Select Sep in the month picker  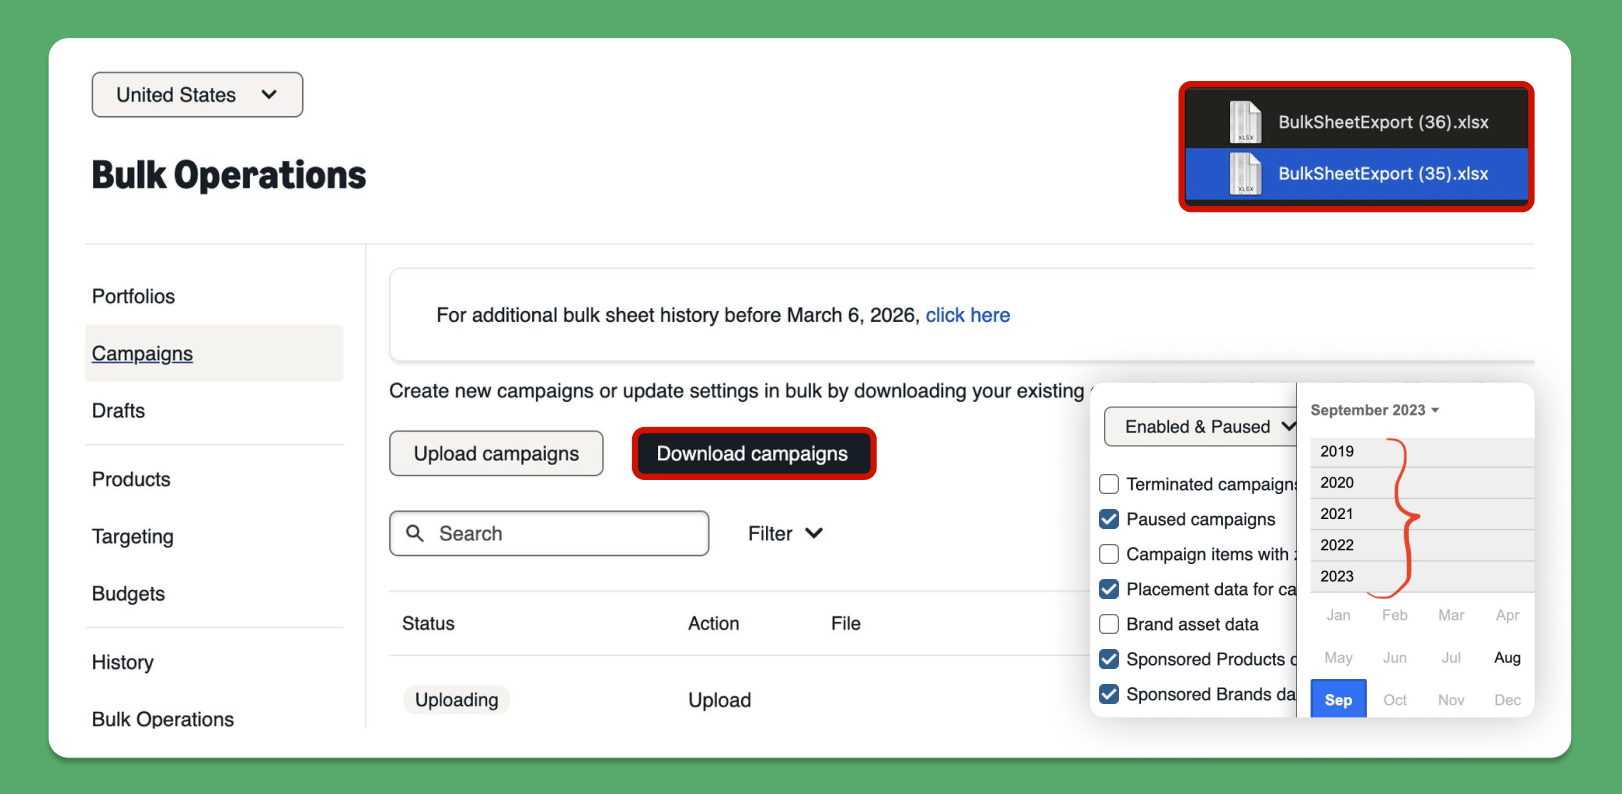point(1338,700)
